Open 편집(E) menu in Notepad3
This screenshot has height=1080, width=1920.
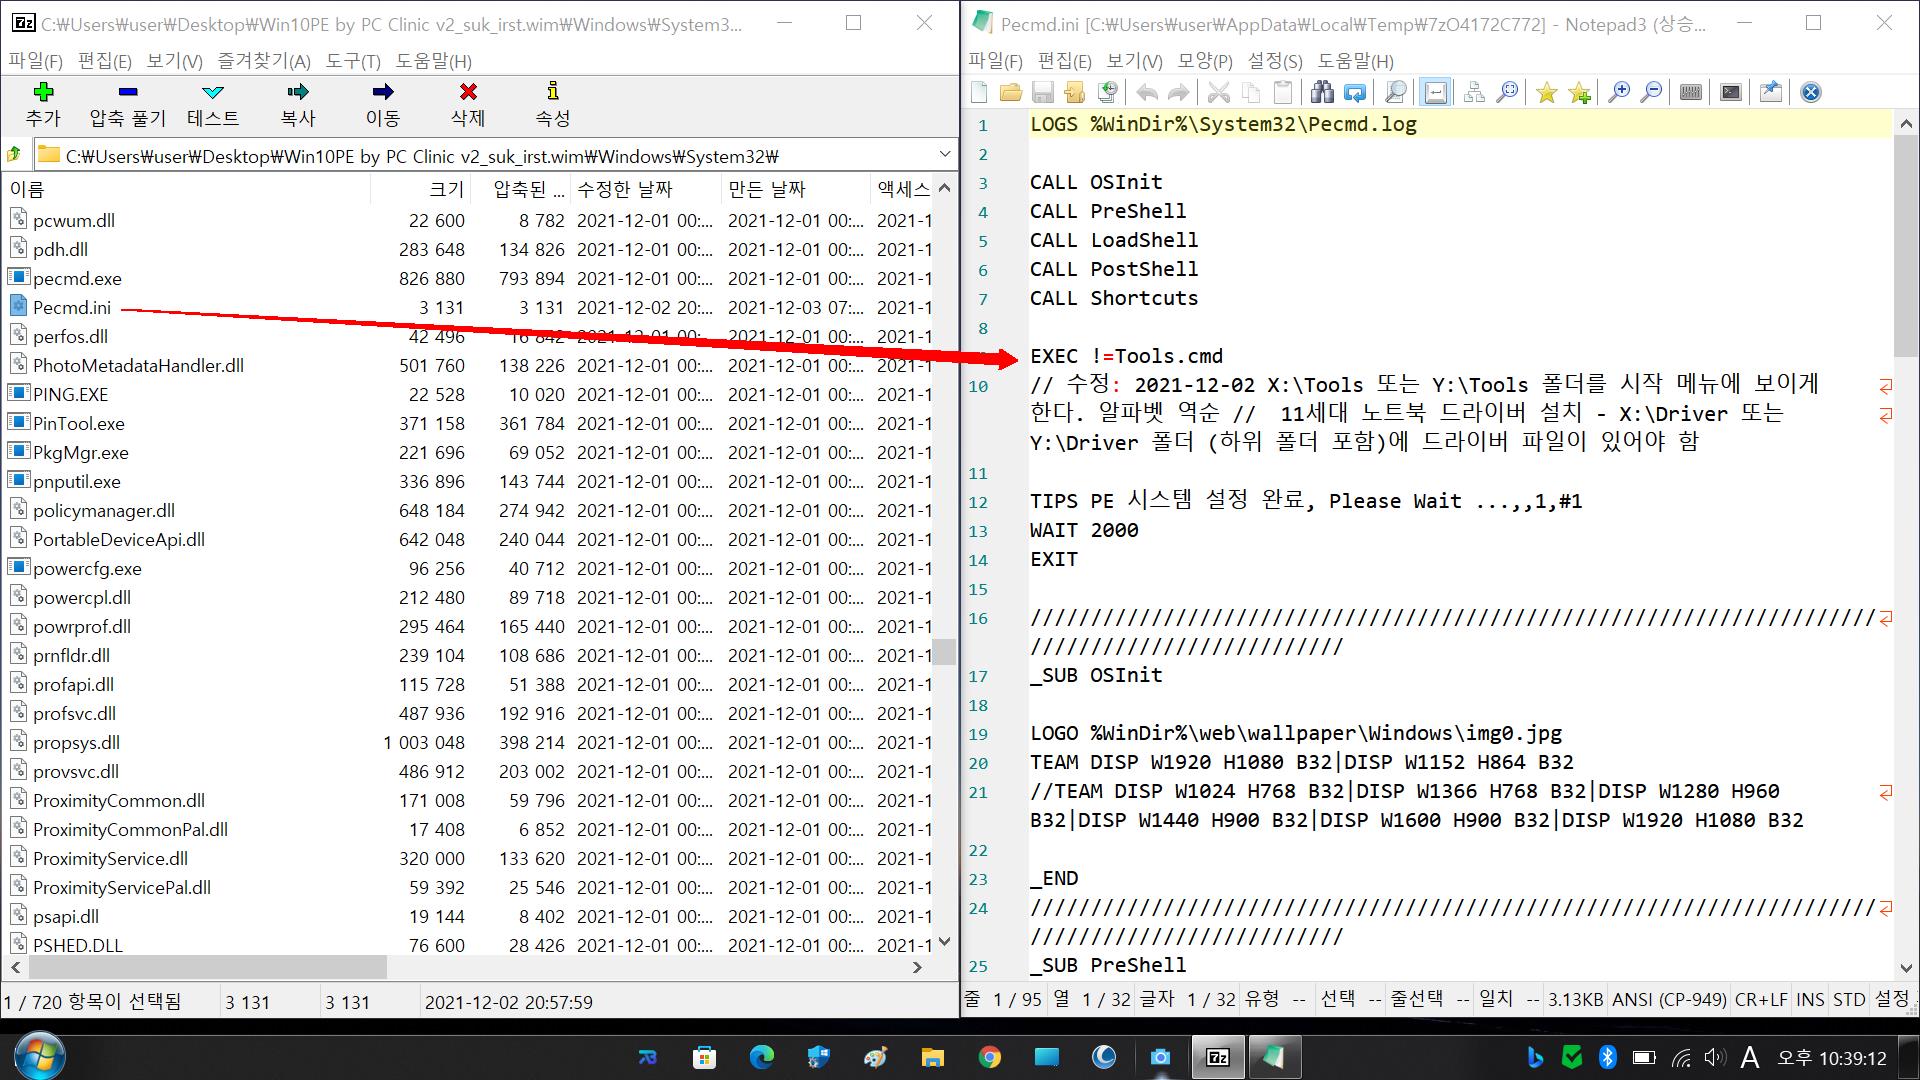point(1065,61)
